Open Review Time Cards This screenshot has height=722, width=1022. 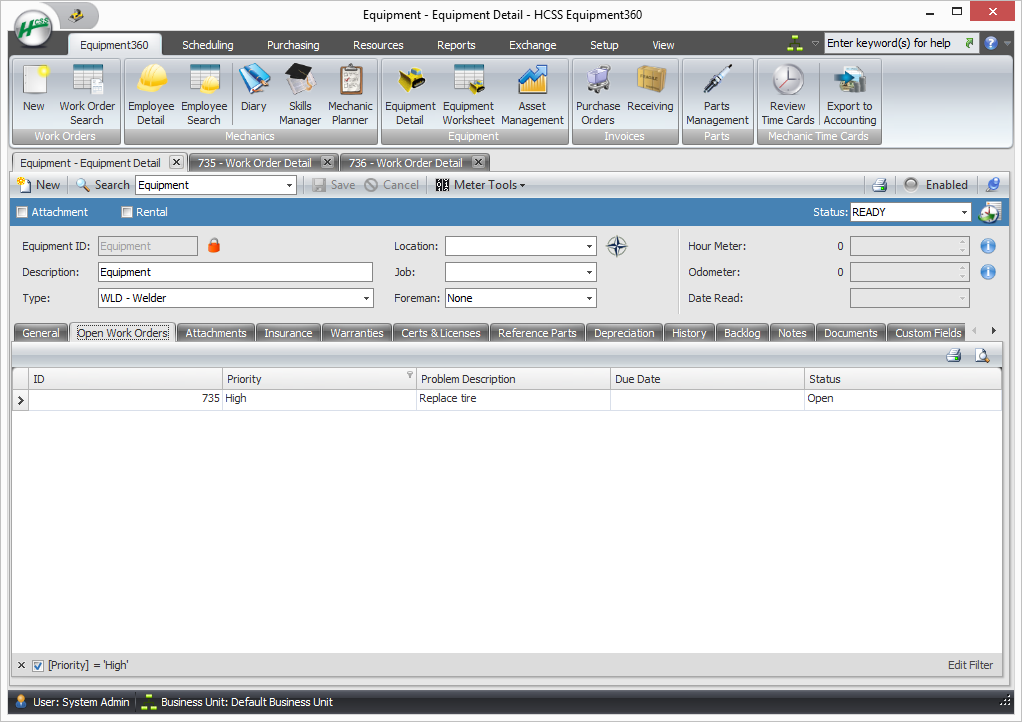pyautogui.click(x=787, y=94)
